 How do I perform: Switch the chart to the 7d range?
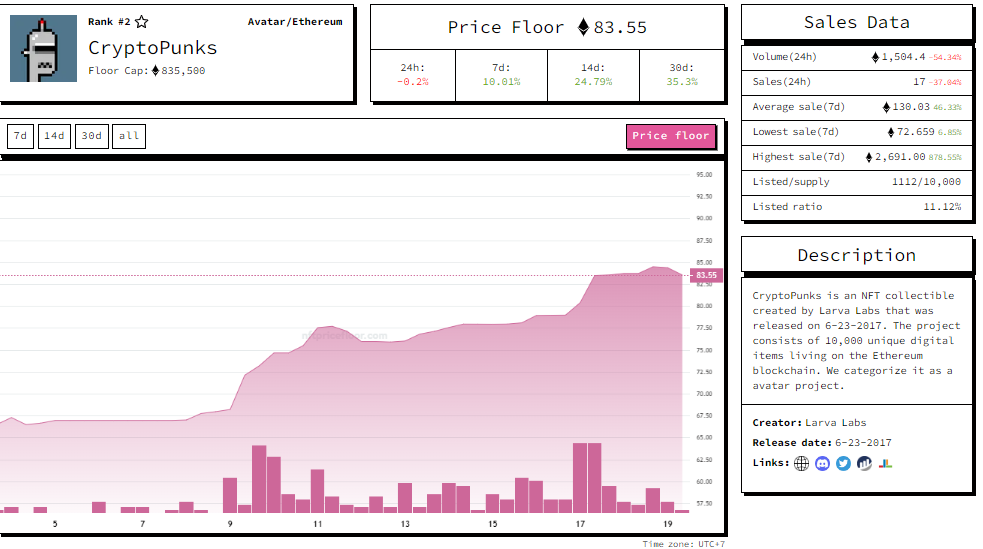[x=21, y=136]
